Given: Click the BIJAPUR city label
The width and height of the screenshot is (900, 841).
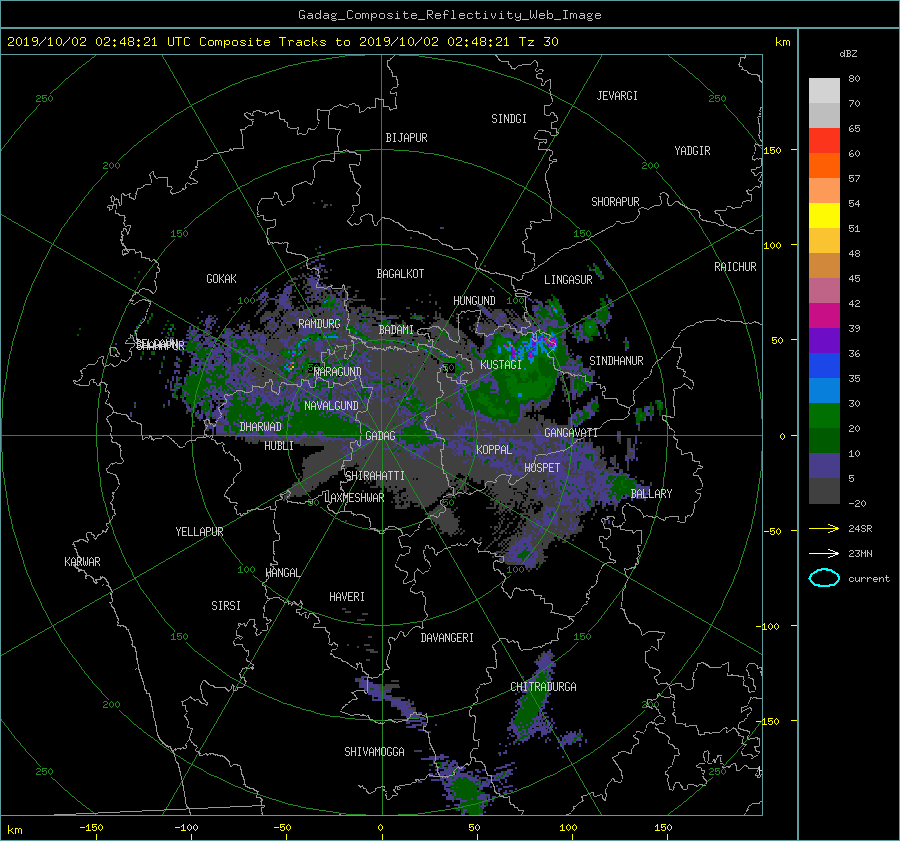Looking at the screenshot, I should point(406,138).
